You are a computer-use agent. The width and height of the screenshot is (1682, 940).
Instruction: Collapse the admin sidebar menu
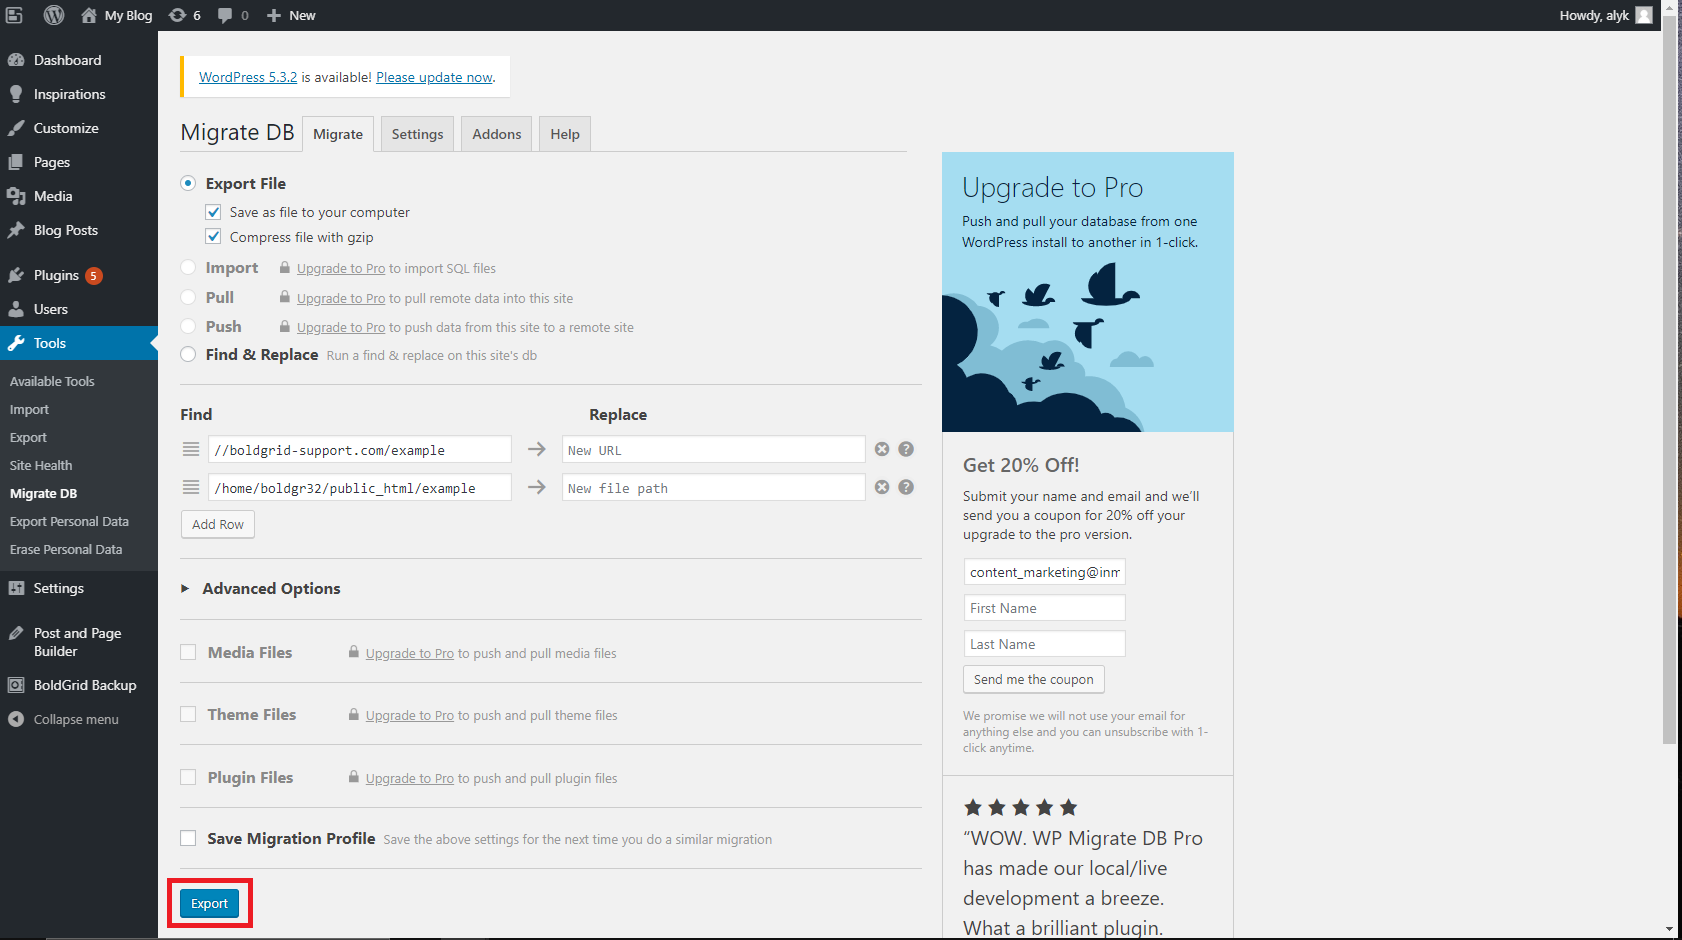point(75,719)
